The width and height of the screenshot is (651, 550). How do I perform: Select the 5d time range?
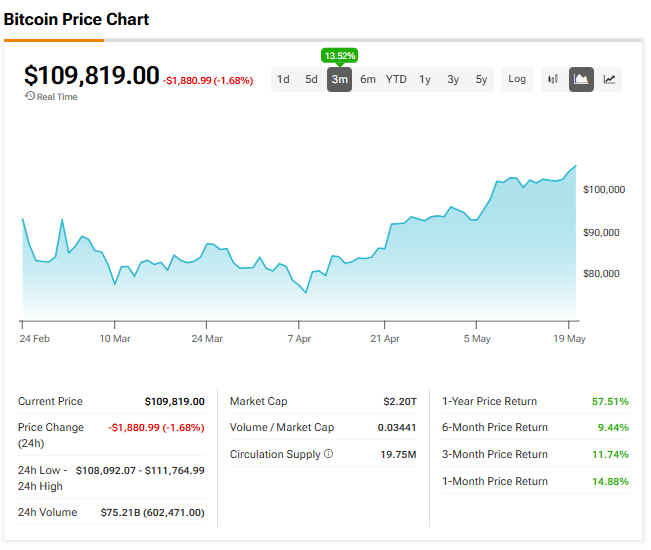click(311, 79)
